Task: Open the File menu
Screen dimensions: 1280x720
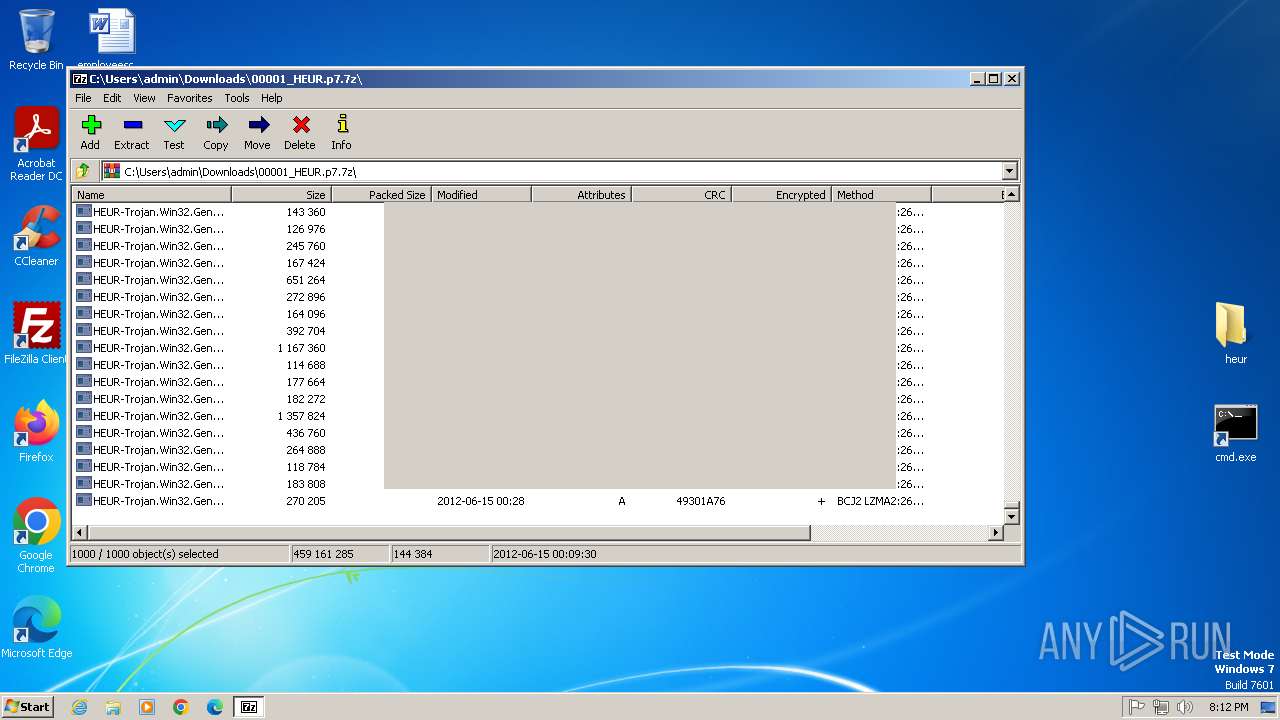Action: click(83, 98)
